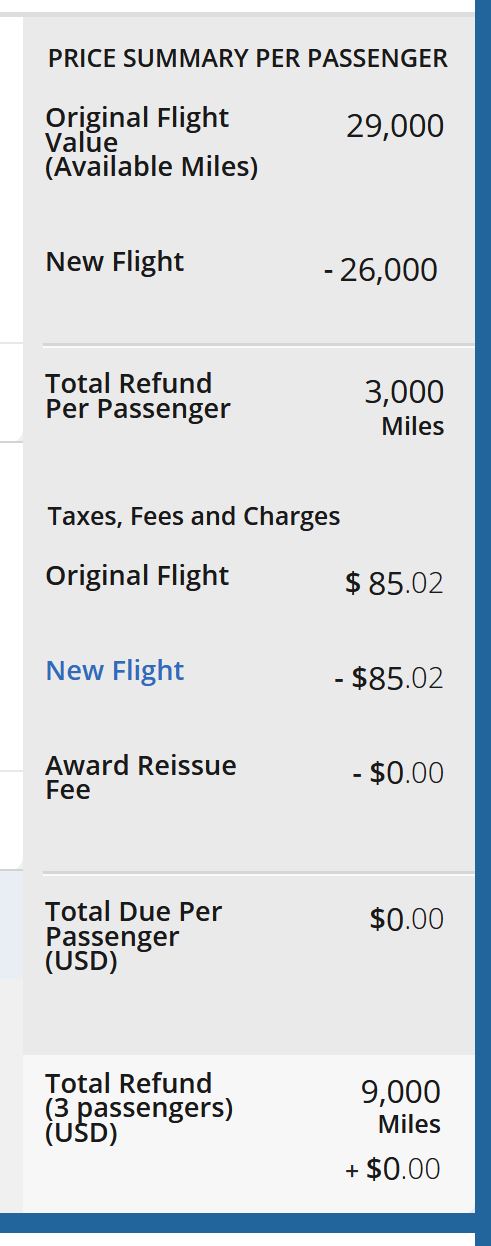Click the Total Refund Per Passenger label
Image resolution: width=491 pixels, height=1246 pixels.
click(138, 396)
